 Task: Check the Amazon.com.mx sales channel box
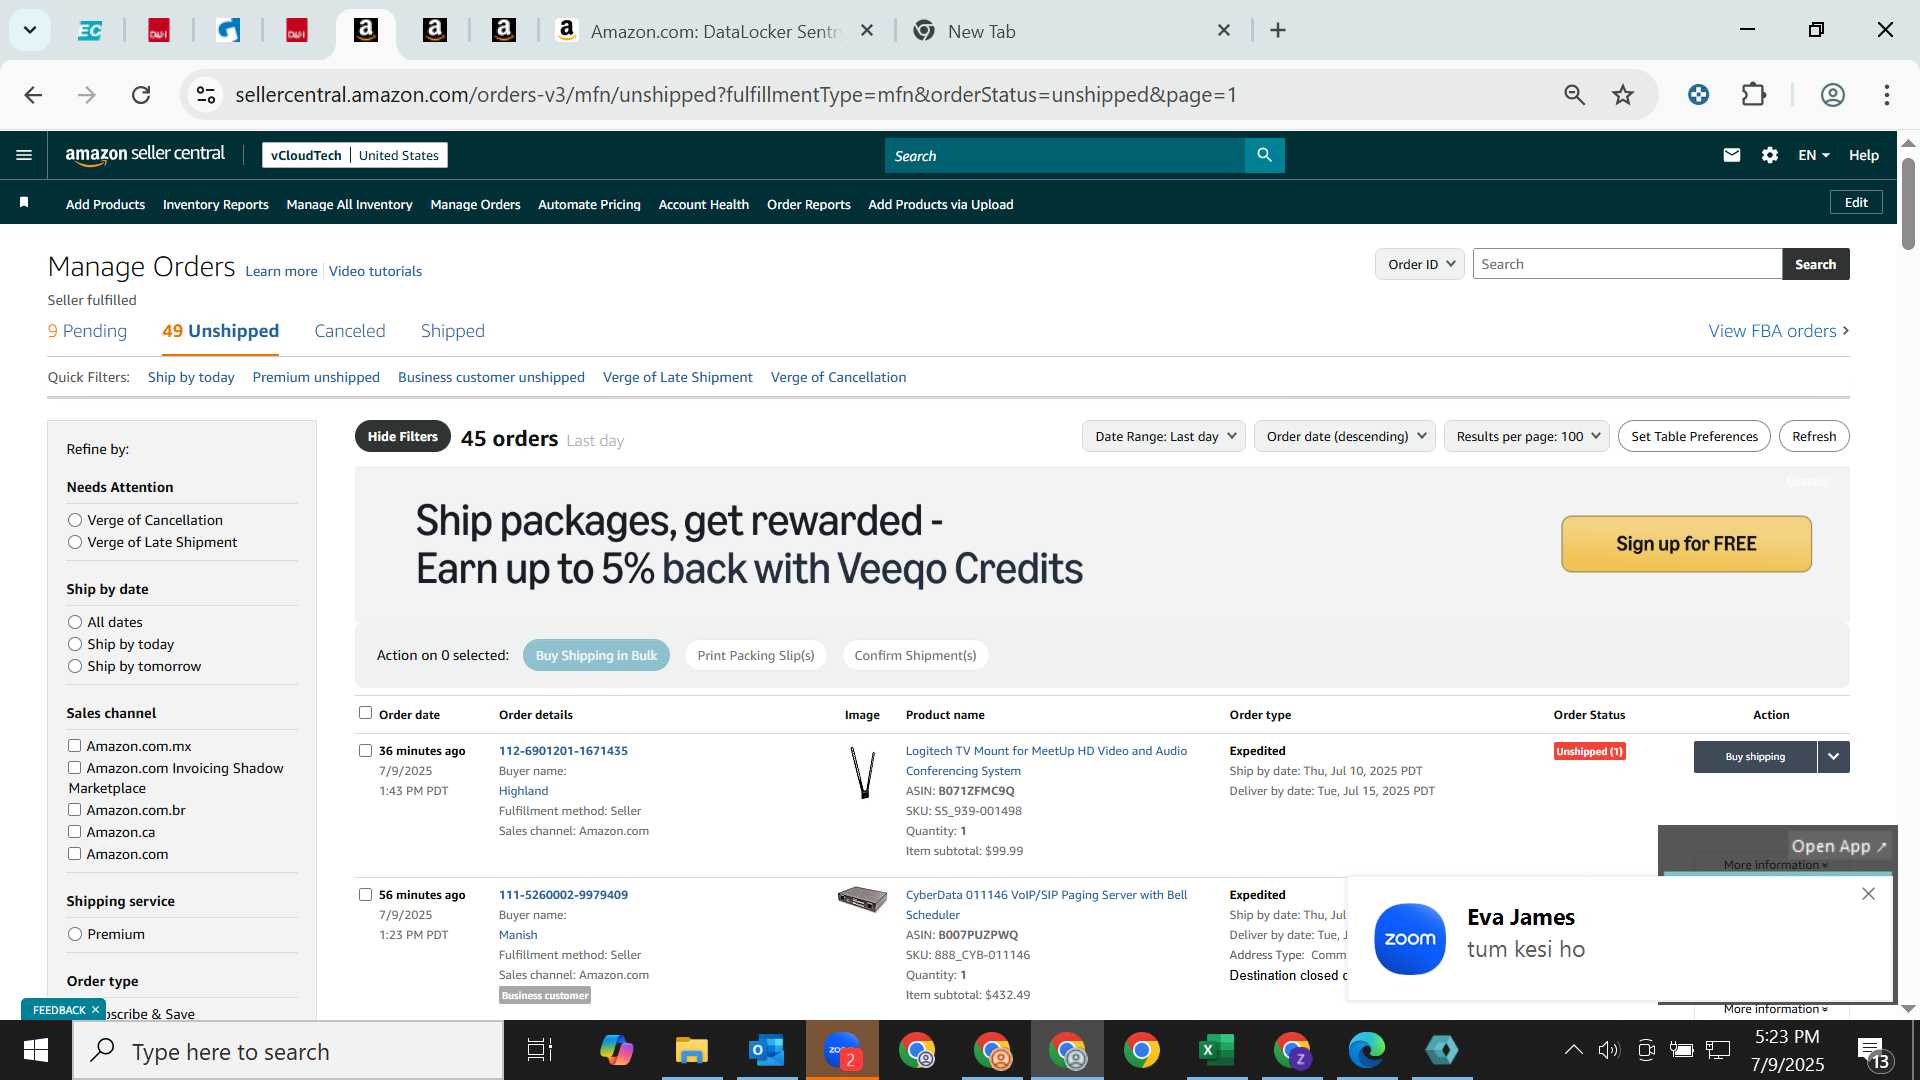point(74,746)
